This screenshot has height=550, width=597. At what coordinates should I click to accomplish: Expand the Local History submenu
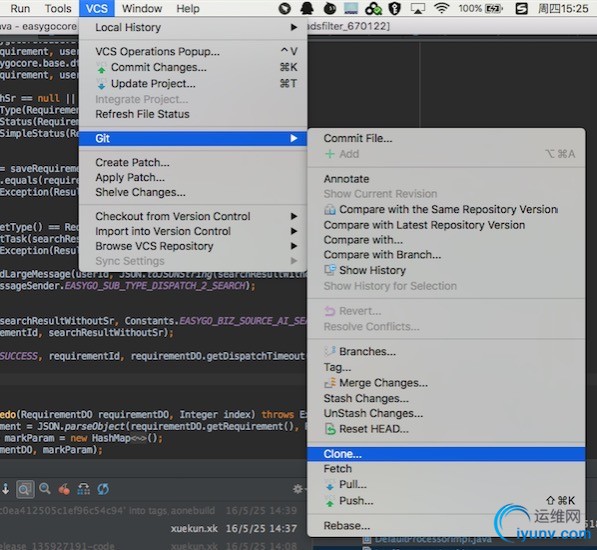(193, 27)
